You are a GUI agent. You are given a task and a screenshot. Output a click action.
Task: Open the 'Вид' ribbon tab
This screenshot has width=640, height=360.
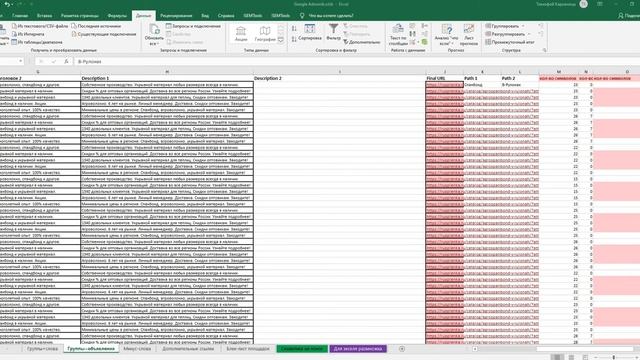pos(205,16)
